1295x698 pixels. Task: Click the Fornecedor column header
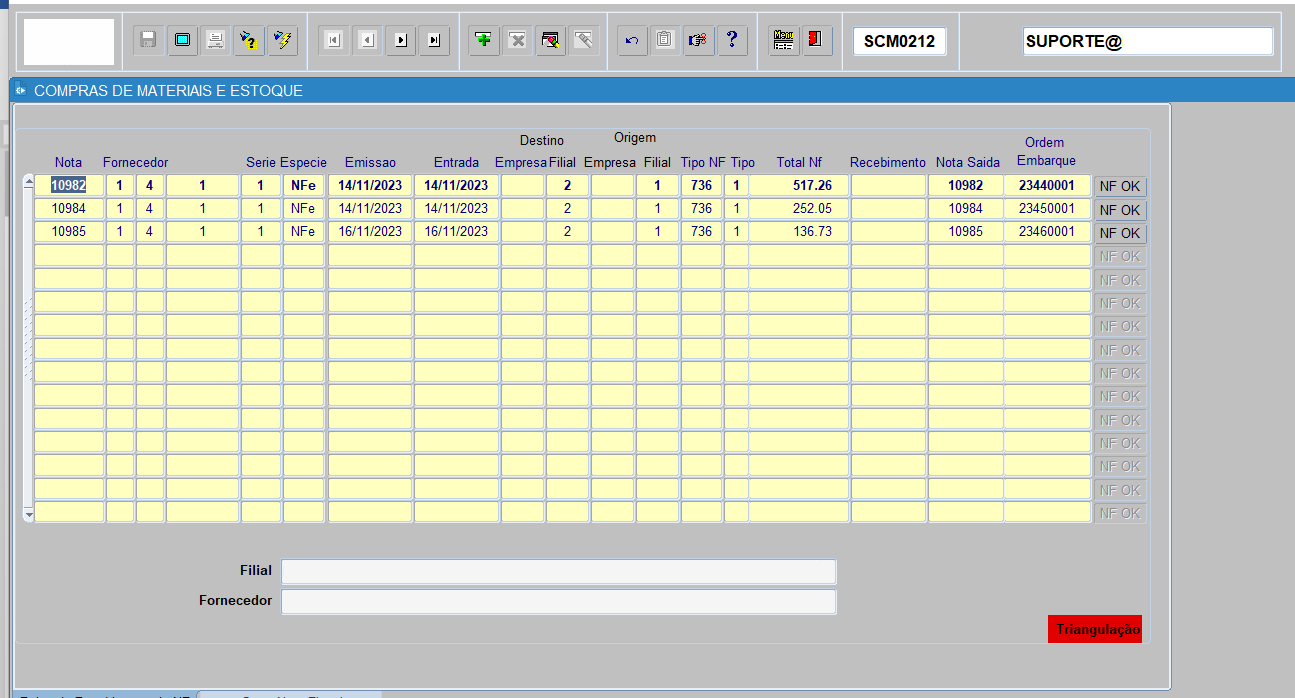click(x=135, y=162)
